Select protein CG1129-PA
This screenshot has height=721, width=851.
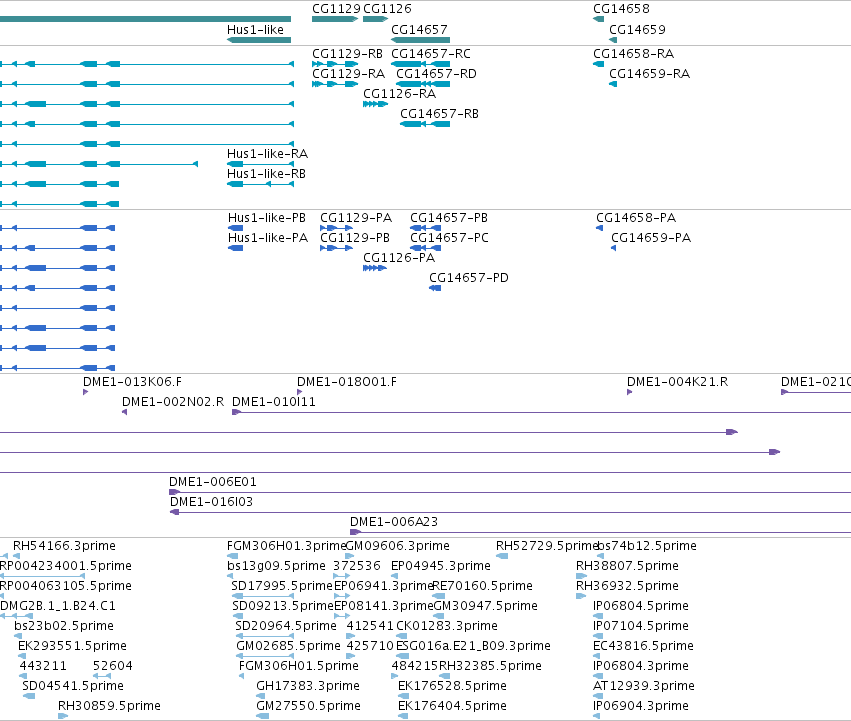[x=355, y=218]
